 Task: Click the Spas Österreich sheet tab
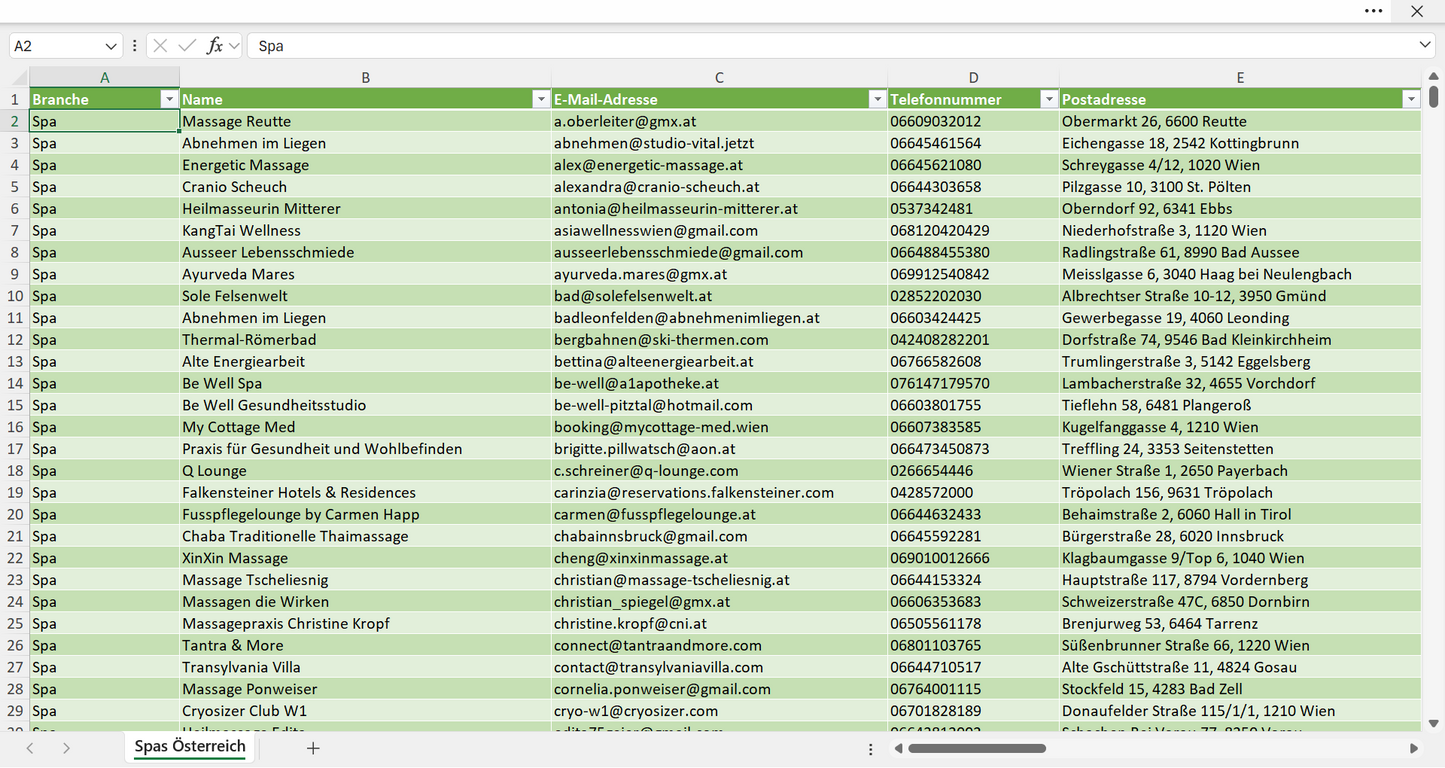click(x=190, y=747)
